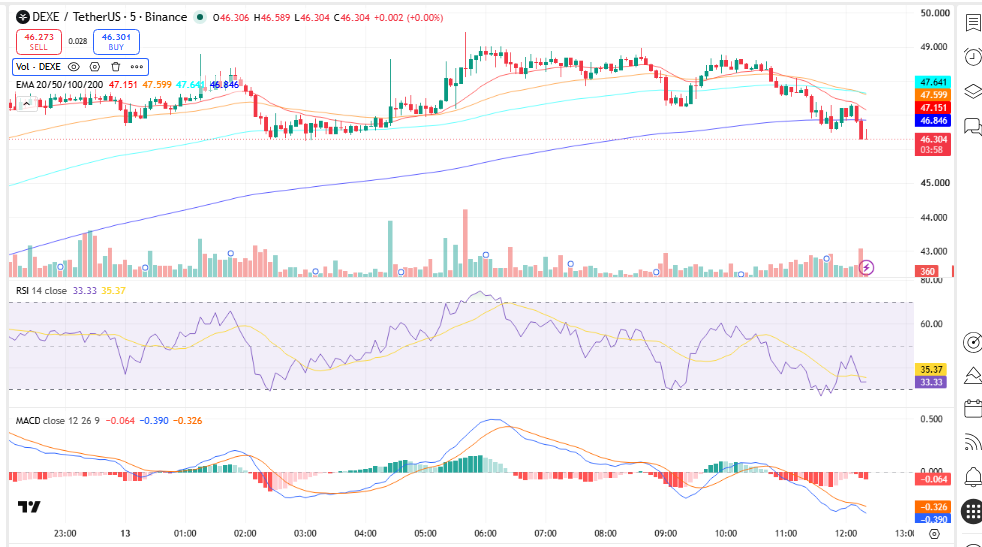Open the Alerts clock icon
This screenshot has width=982, height=547.
coord(973,57)
